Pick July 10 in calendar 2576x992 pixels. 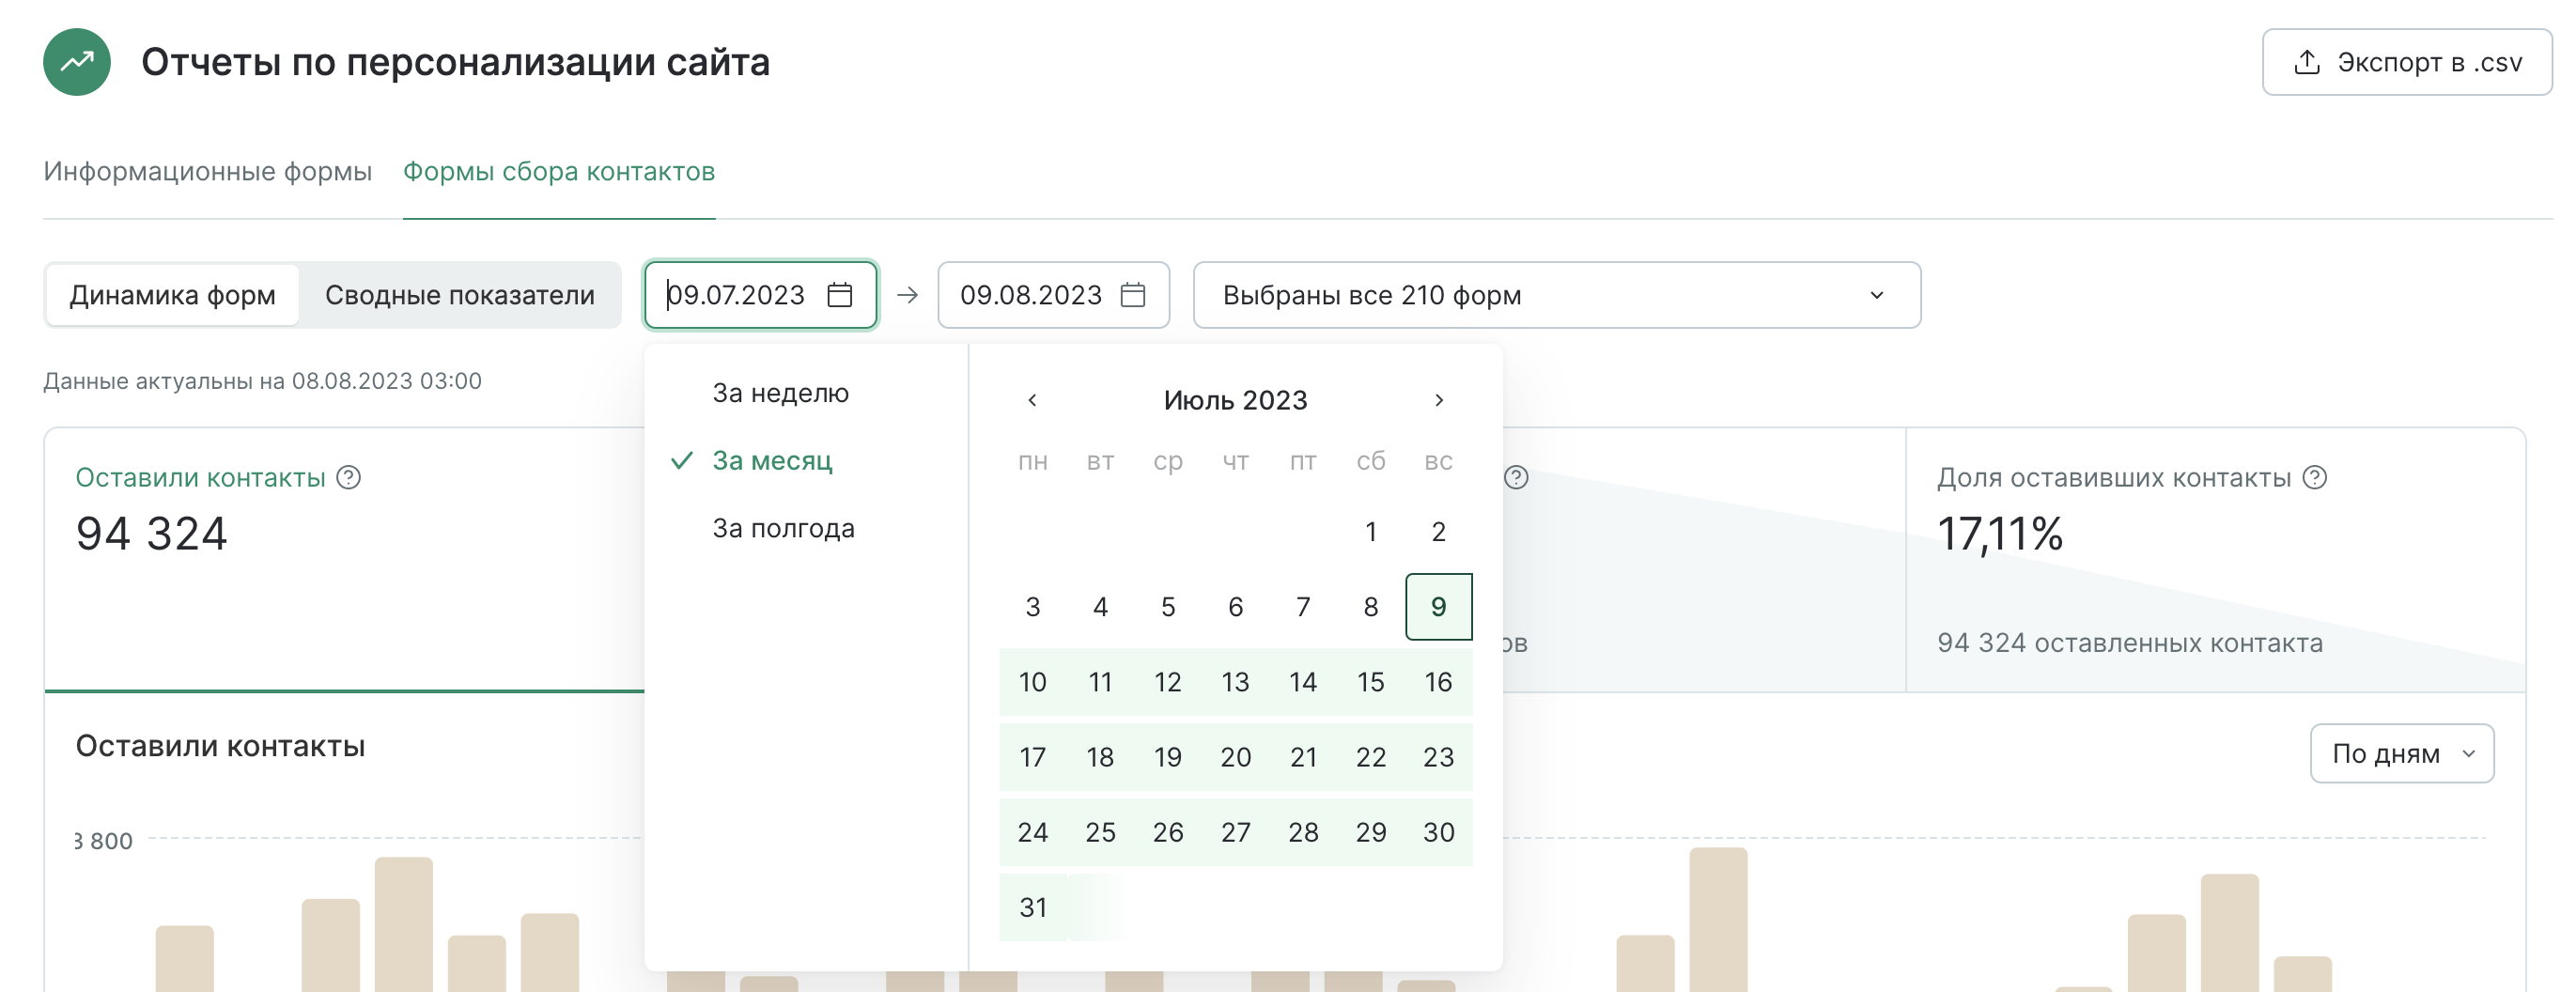pyautogui.click(x=1033, y=682)
